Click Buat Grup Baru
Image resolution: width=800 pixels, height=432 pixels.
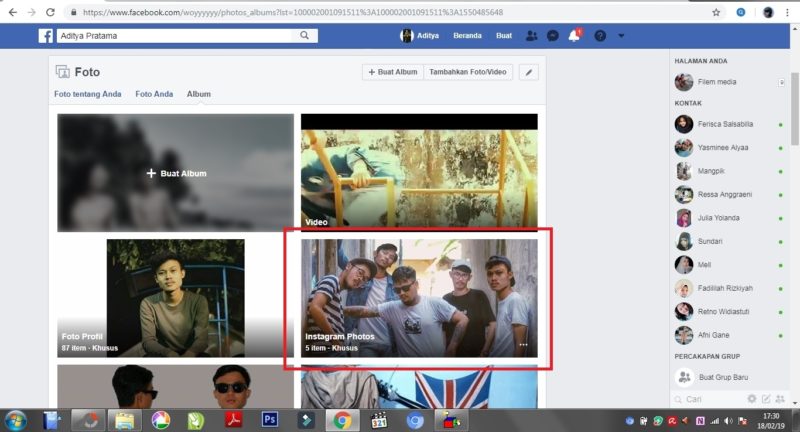[x=723, y=377]
